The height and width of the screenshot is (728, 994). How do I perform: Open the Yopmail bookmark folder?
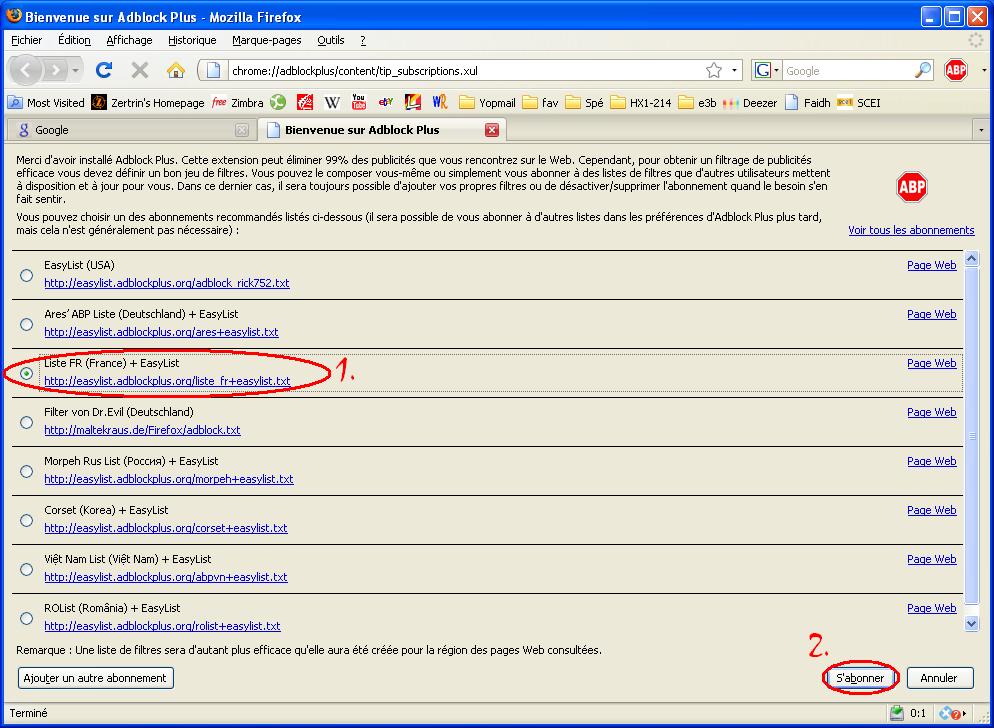click(x=487, y=103)
